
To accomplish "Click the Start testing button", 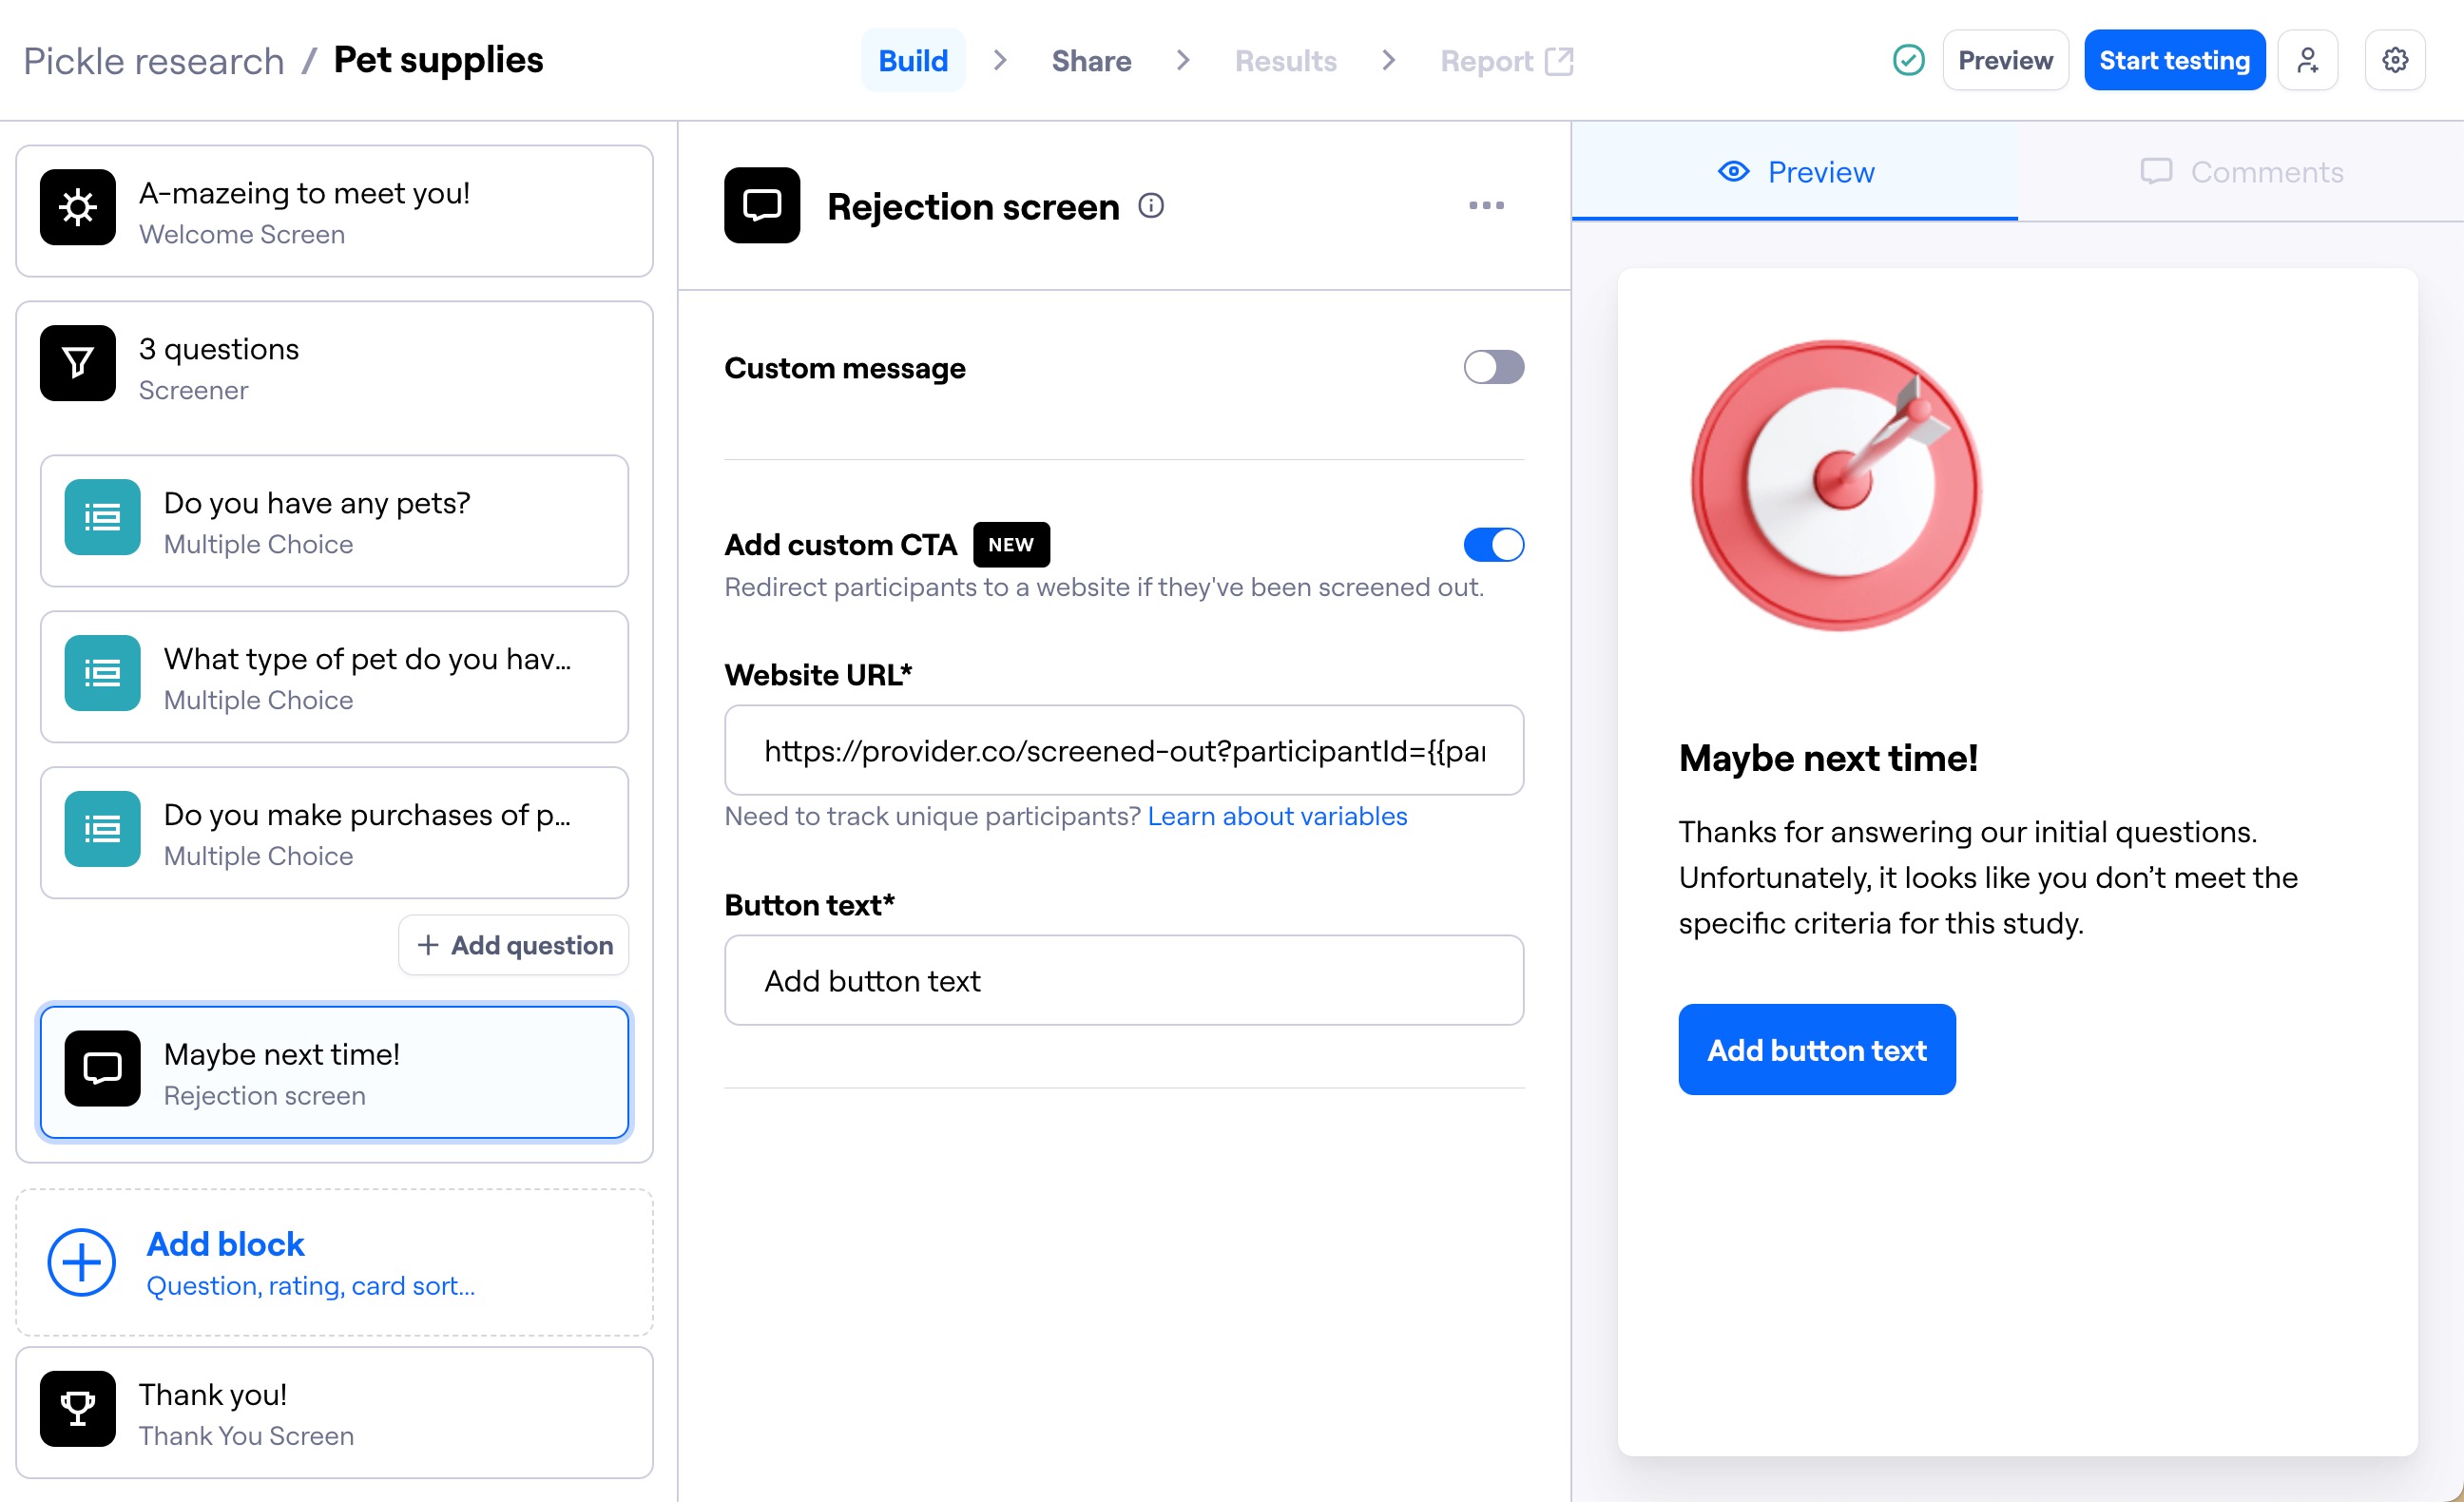I will [x=2174, y=60].
